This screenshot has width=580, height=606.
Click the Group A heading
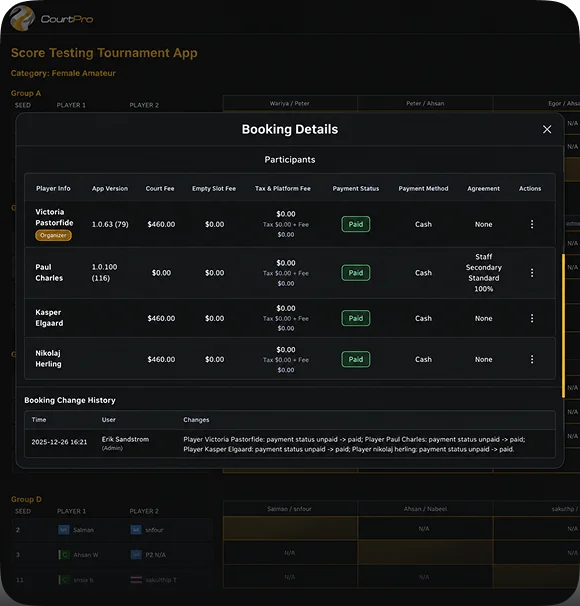pyautogui.click(x=26, y=93)
